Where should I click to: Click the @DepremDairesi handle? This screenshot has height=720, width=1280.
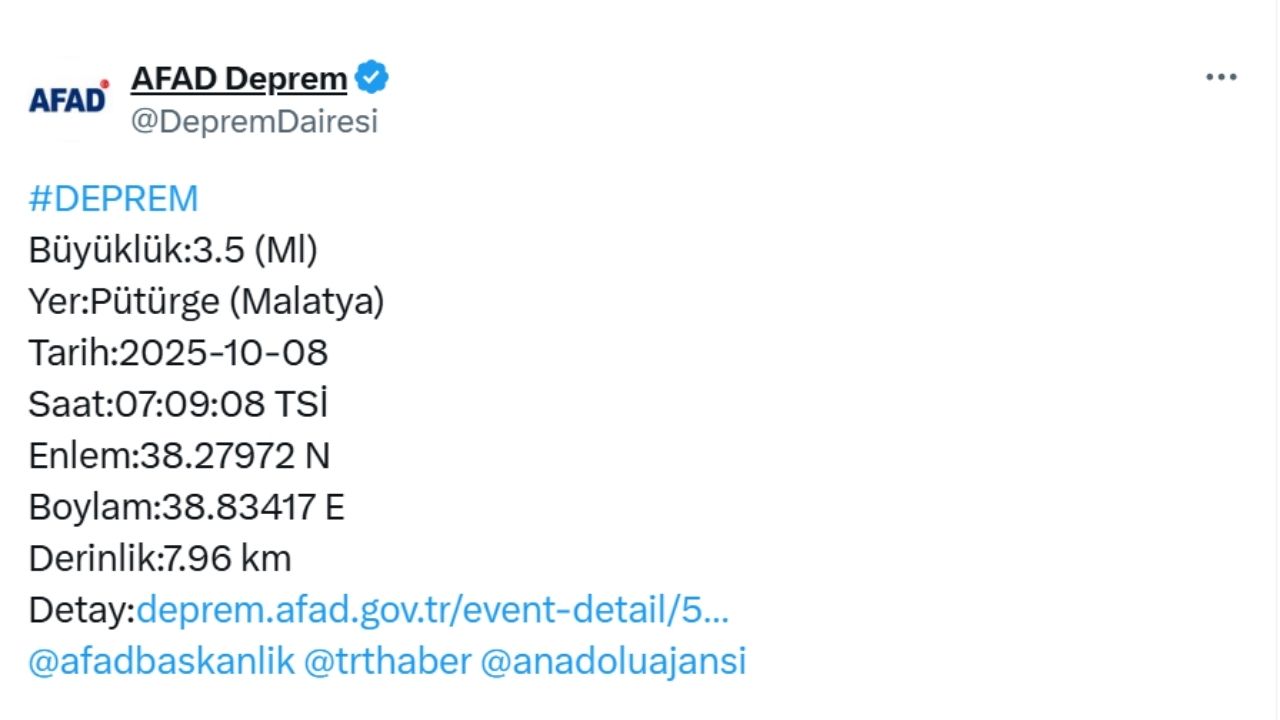(x=254, y=122)
